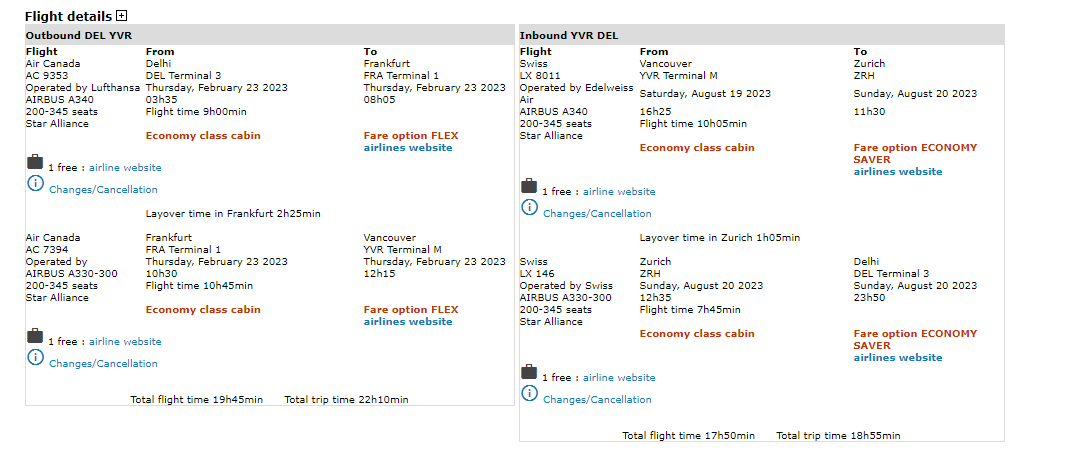1066x451 pixels.
Task: Visit airlines website under Vancouver–Zurich ECONOMY SAVER
Action: [898, 172]
